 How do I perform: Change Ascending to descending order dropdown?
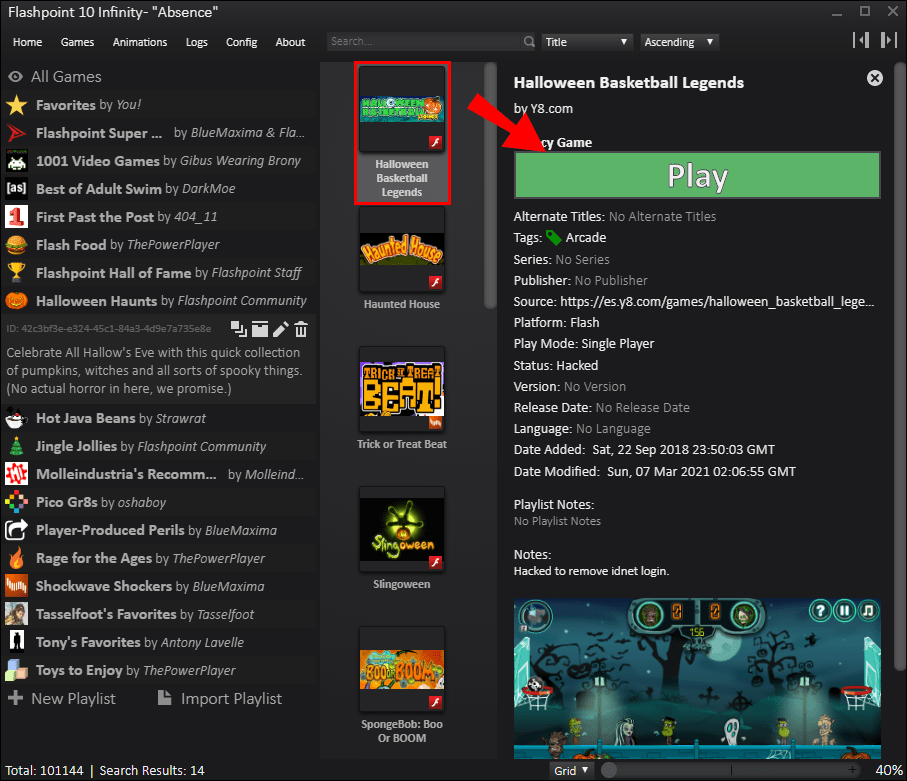(x=680, y=41)
